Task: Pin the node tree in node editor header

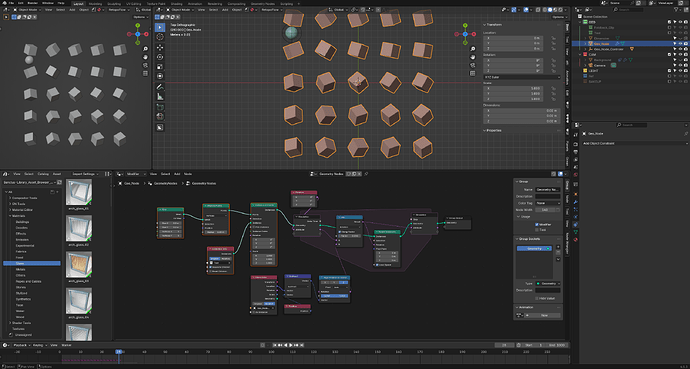Action: pos(366,174)
